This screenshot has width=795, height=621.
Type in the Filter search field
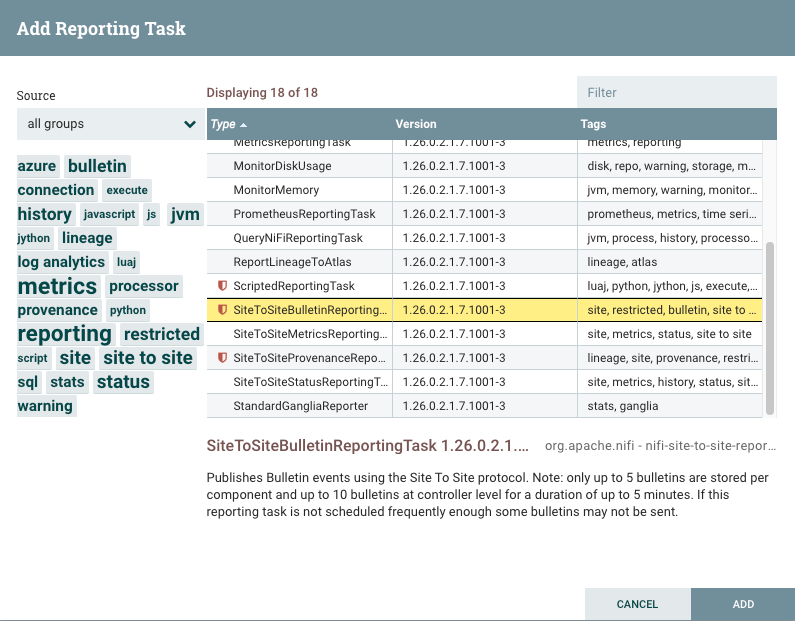pos(675,92)
